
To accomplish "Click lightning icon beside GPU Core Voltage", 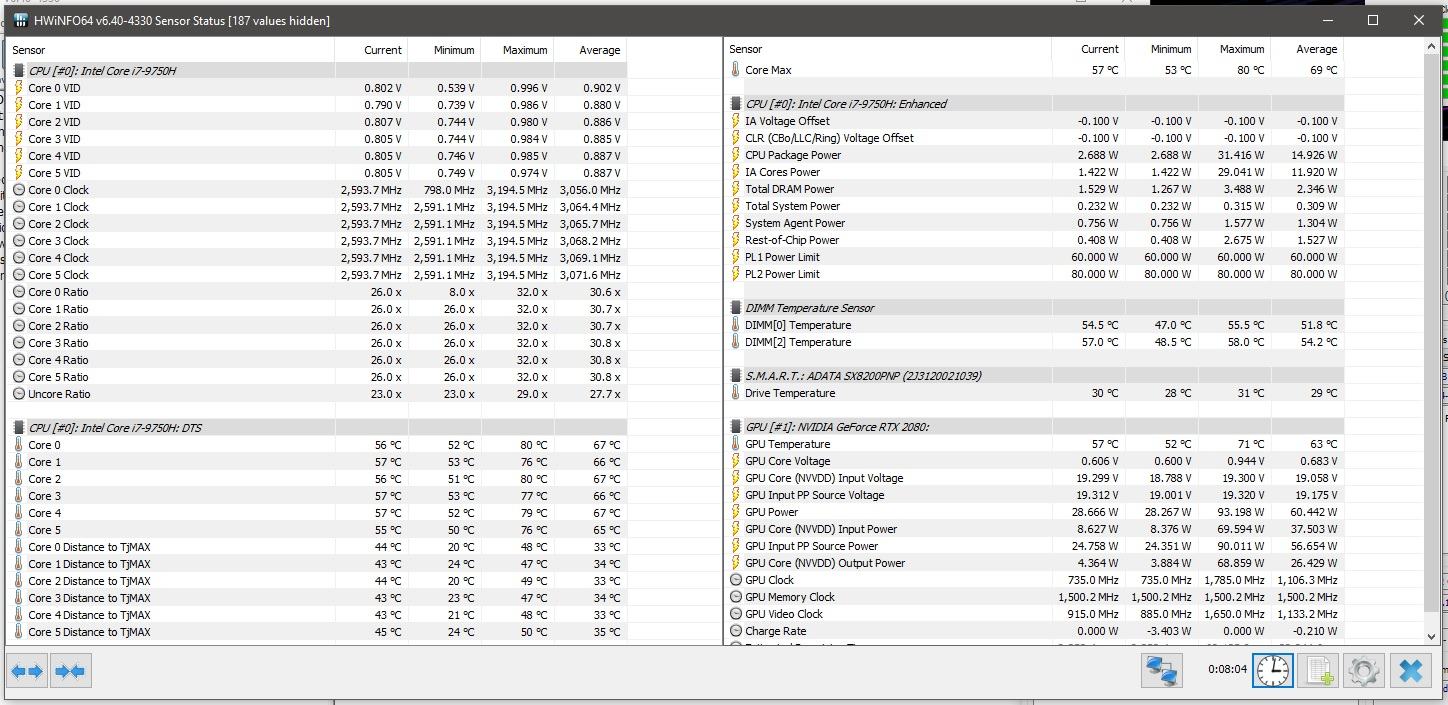I will pos(736,461).
